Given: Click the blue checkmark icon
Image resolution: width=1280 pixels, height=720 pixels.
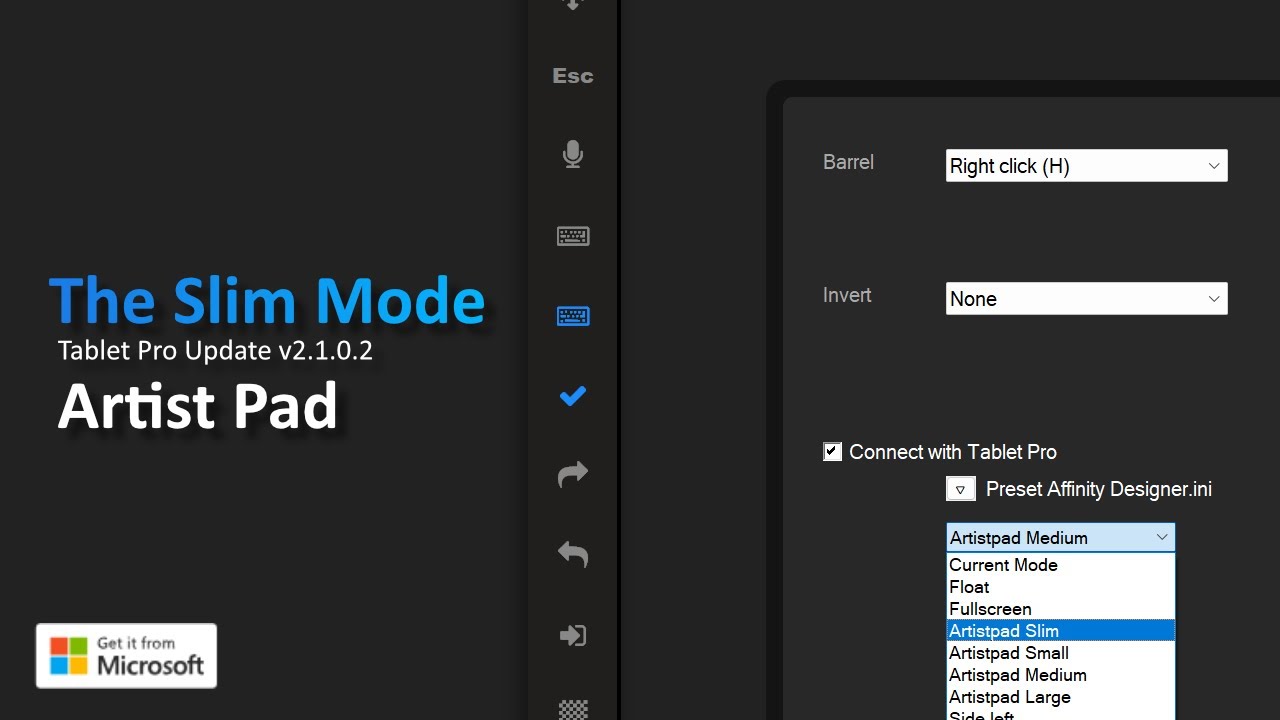Looking at the screenshot, I should click(x=573, y=396).
